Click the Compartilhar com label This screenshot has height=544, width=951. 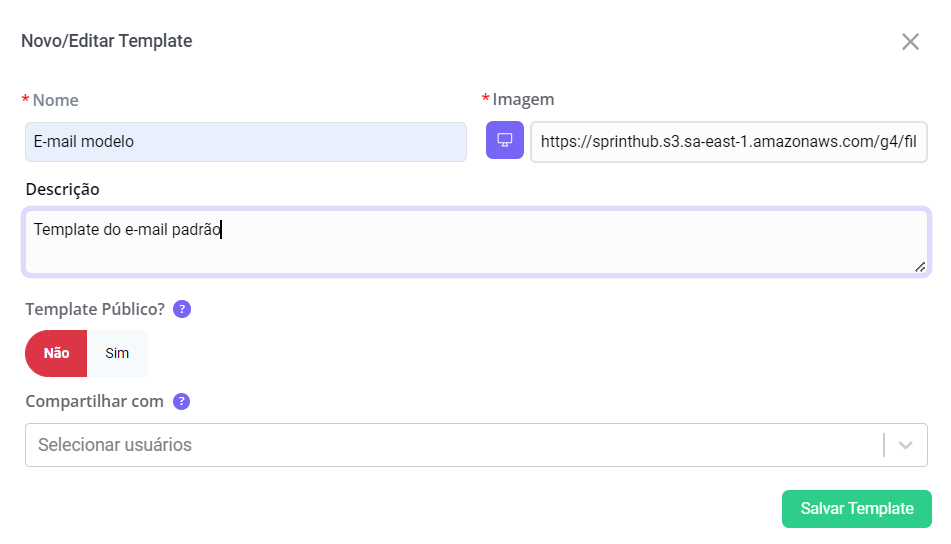tap(94, 402)
